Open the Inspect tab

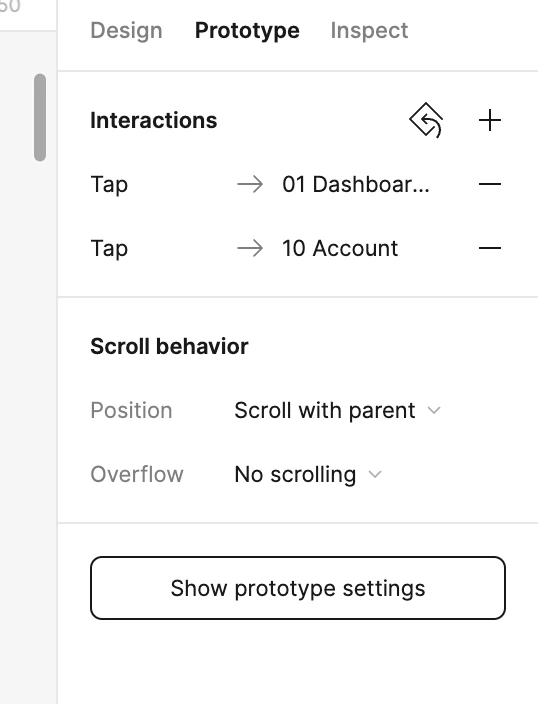click(x=369, y=31)
